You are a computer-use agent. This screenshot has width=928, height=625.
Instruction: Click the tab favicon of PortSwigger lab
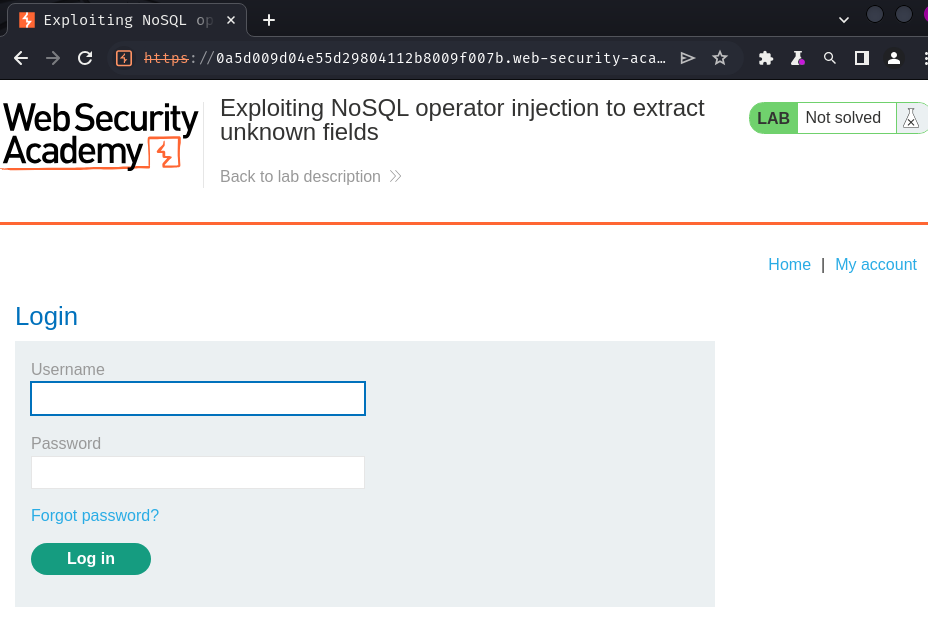(27, 20)
